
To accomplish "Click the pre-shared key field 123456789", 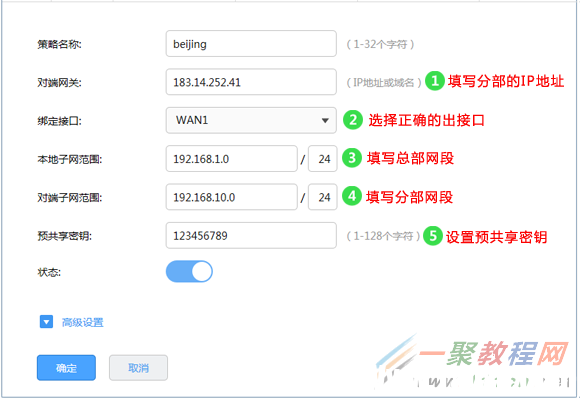I will point(251,235).
